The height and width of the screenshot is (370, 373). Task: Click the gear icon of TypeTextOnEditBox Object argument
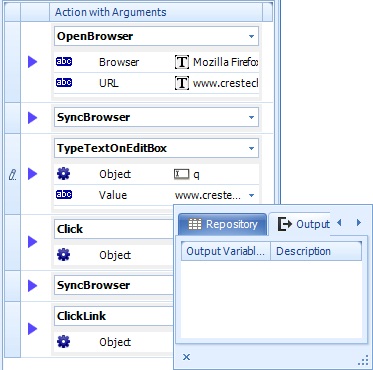click(x=63, y=174)
